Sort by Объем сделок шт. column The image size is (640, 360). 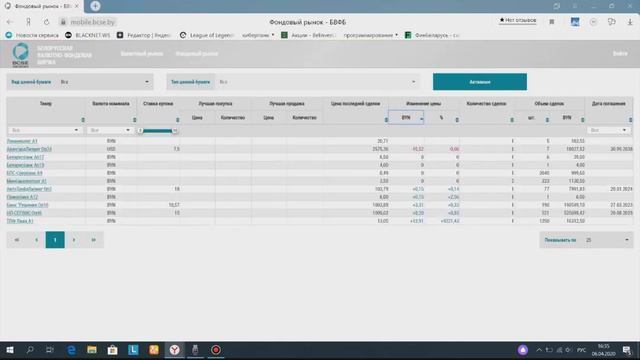547,120
